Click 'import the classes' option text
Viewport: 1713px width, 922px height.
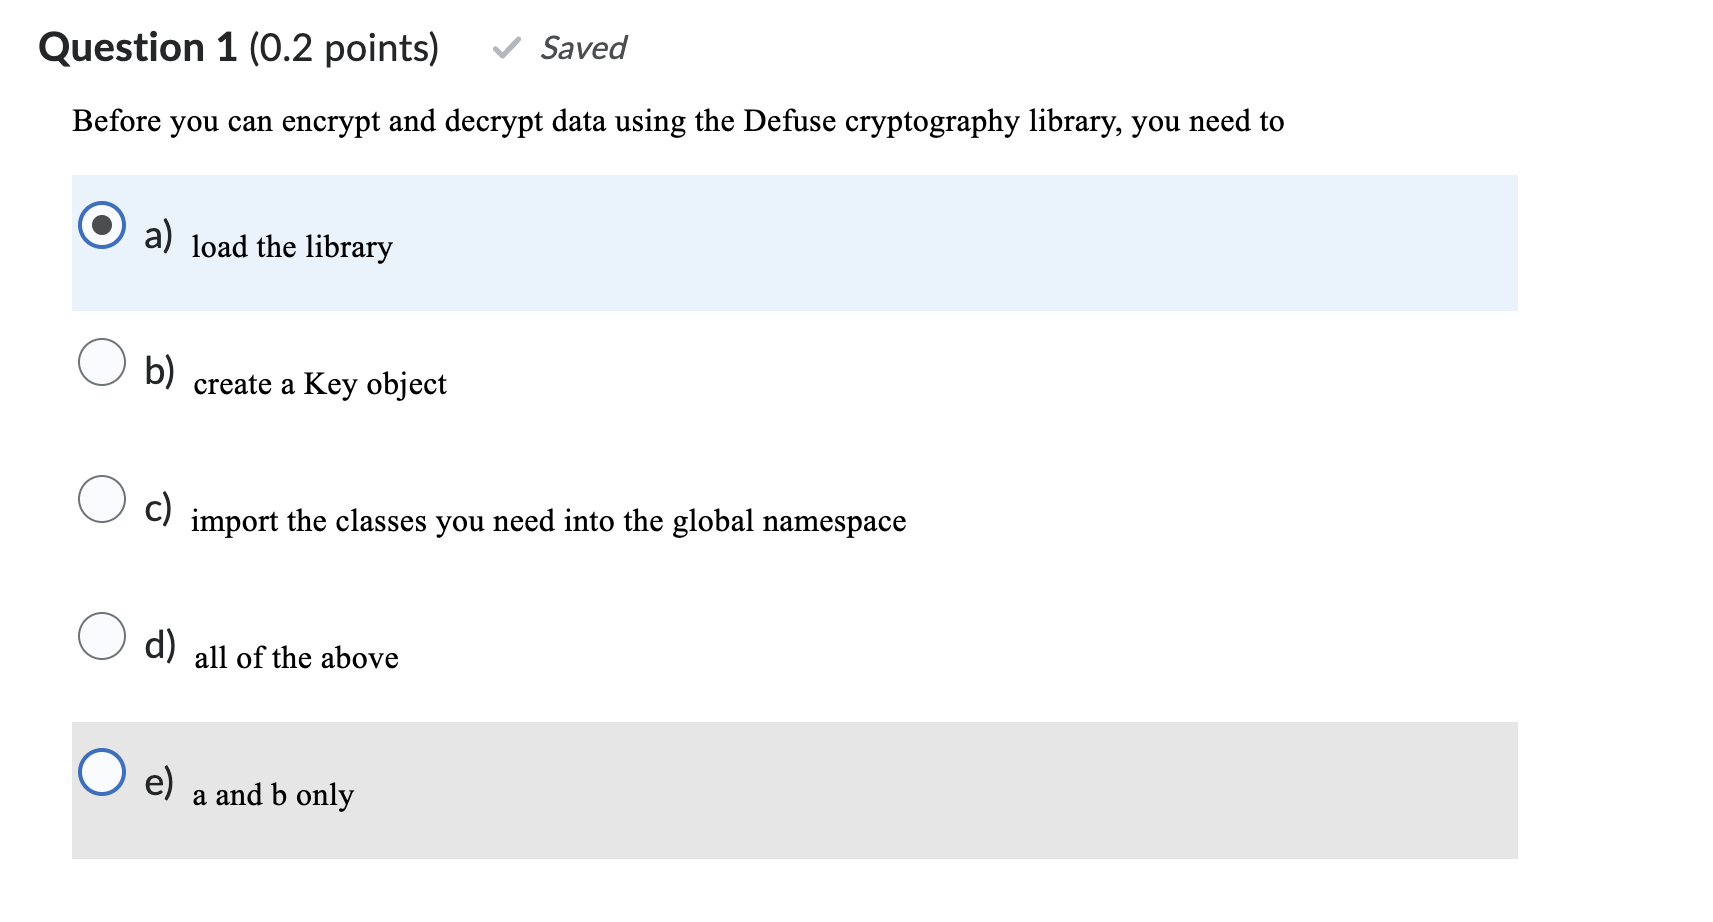click(x=548, y=521)
